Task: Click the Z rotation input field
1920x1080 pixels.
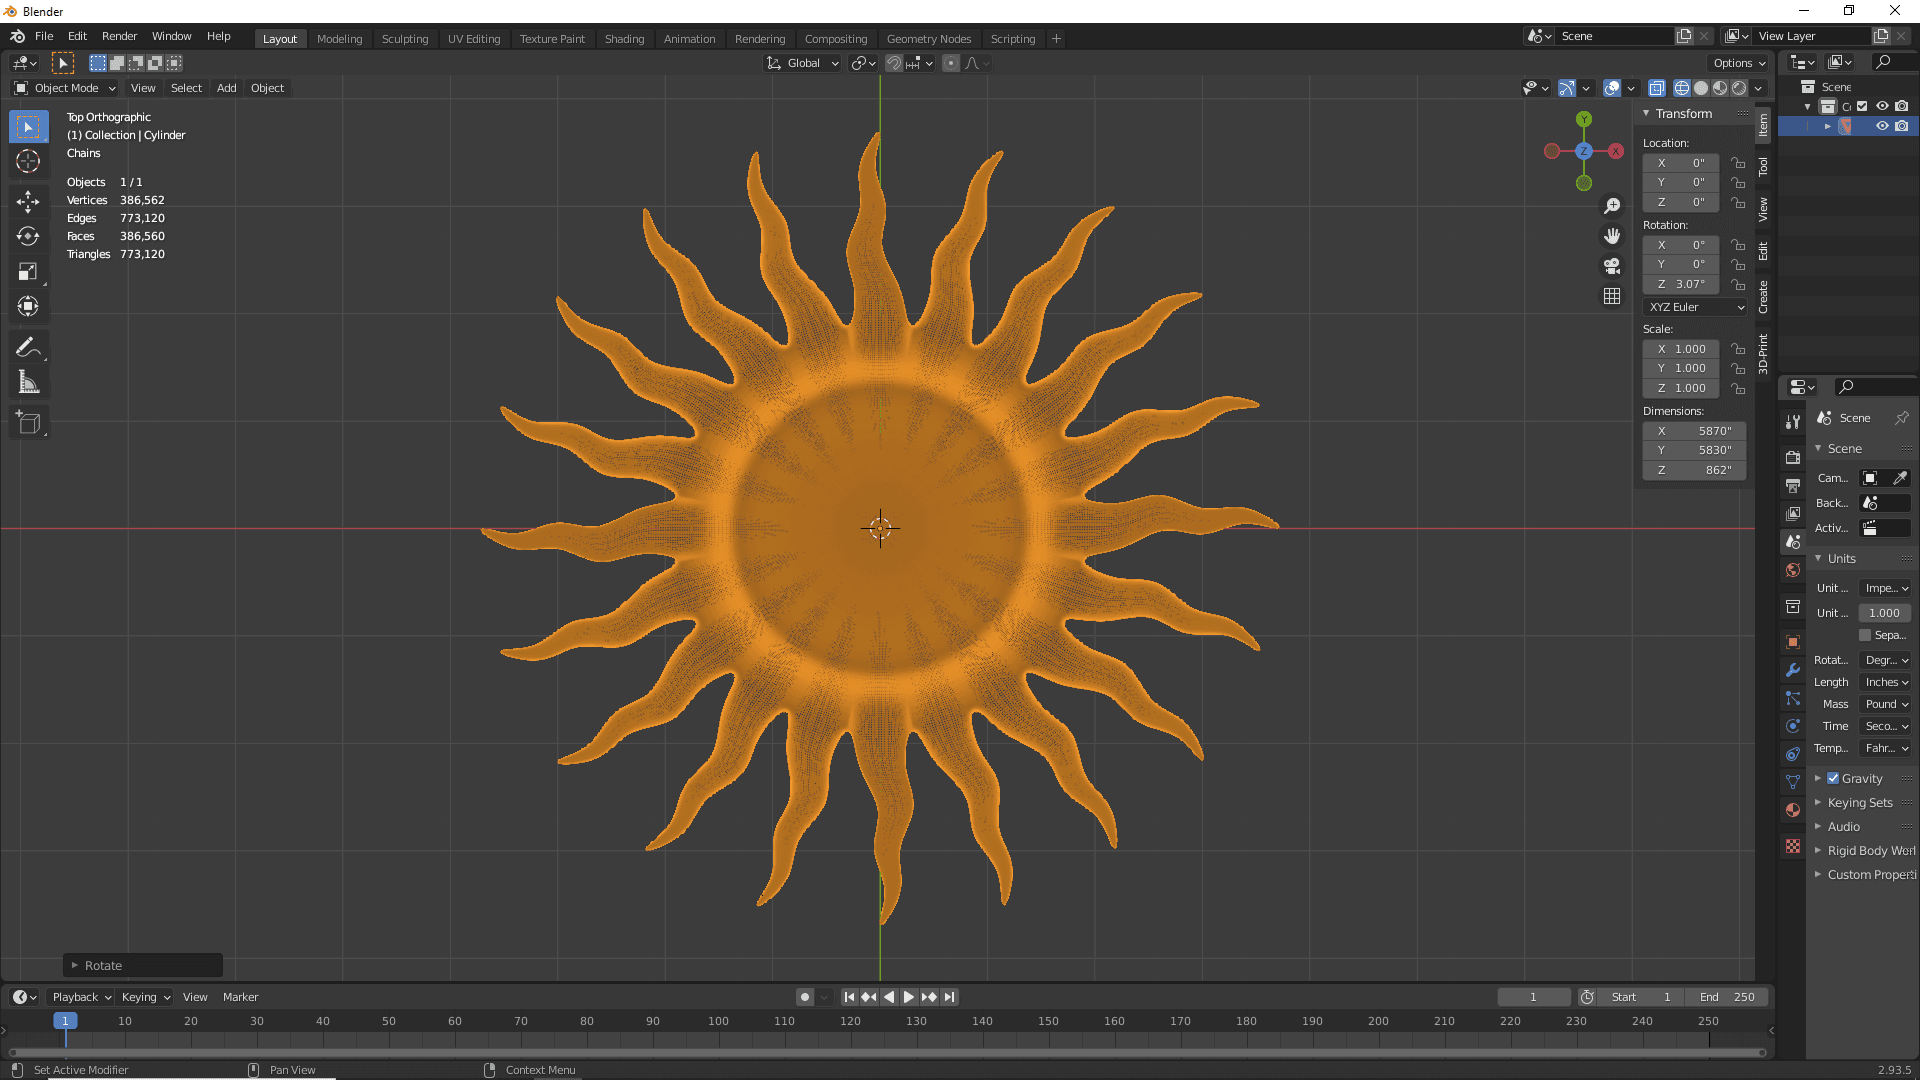Action: [1689, 284]
